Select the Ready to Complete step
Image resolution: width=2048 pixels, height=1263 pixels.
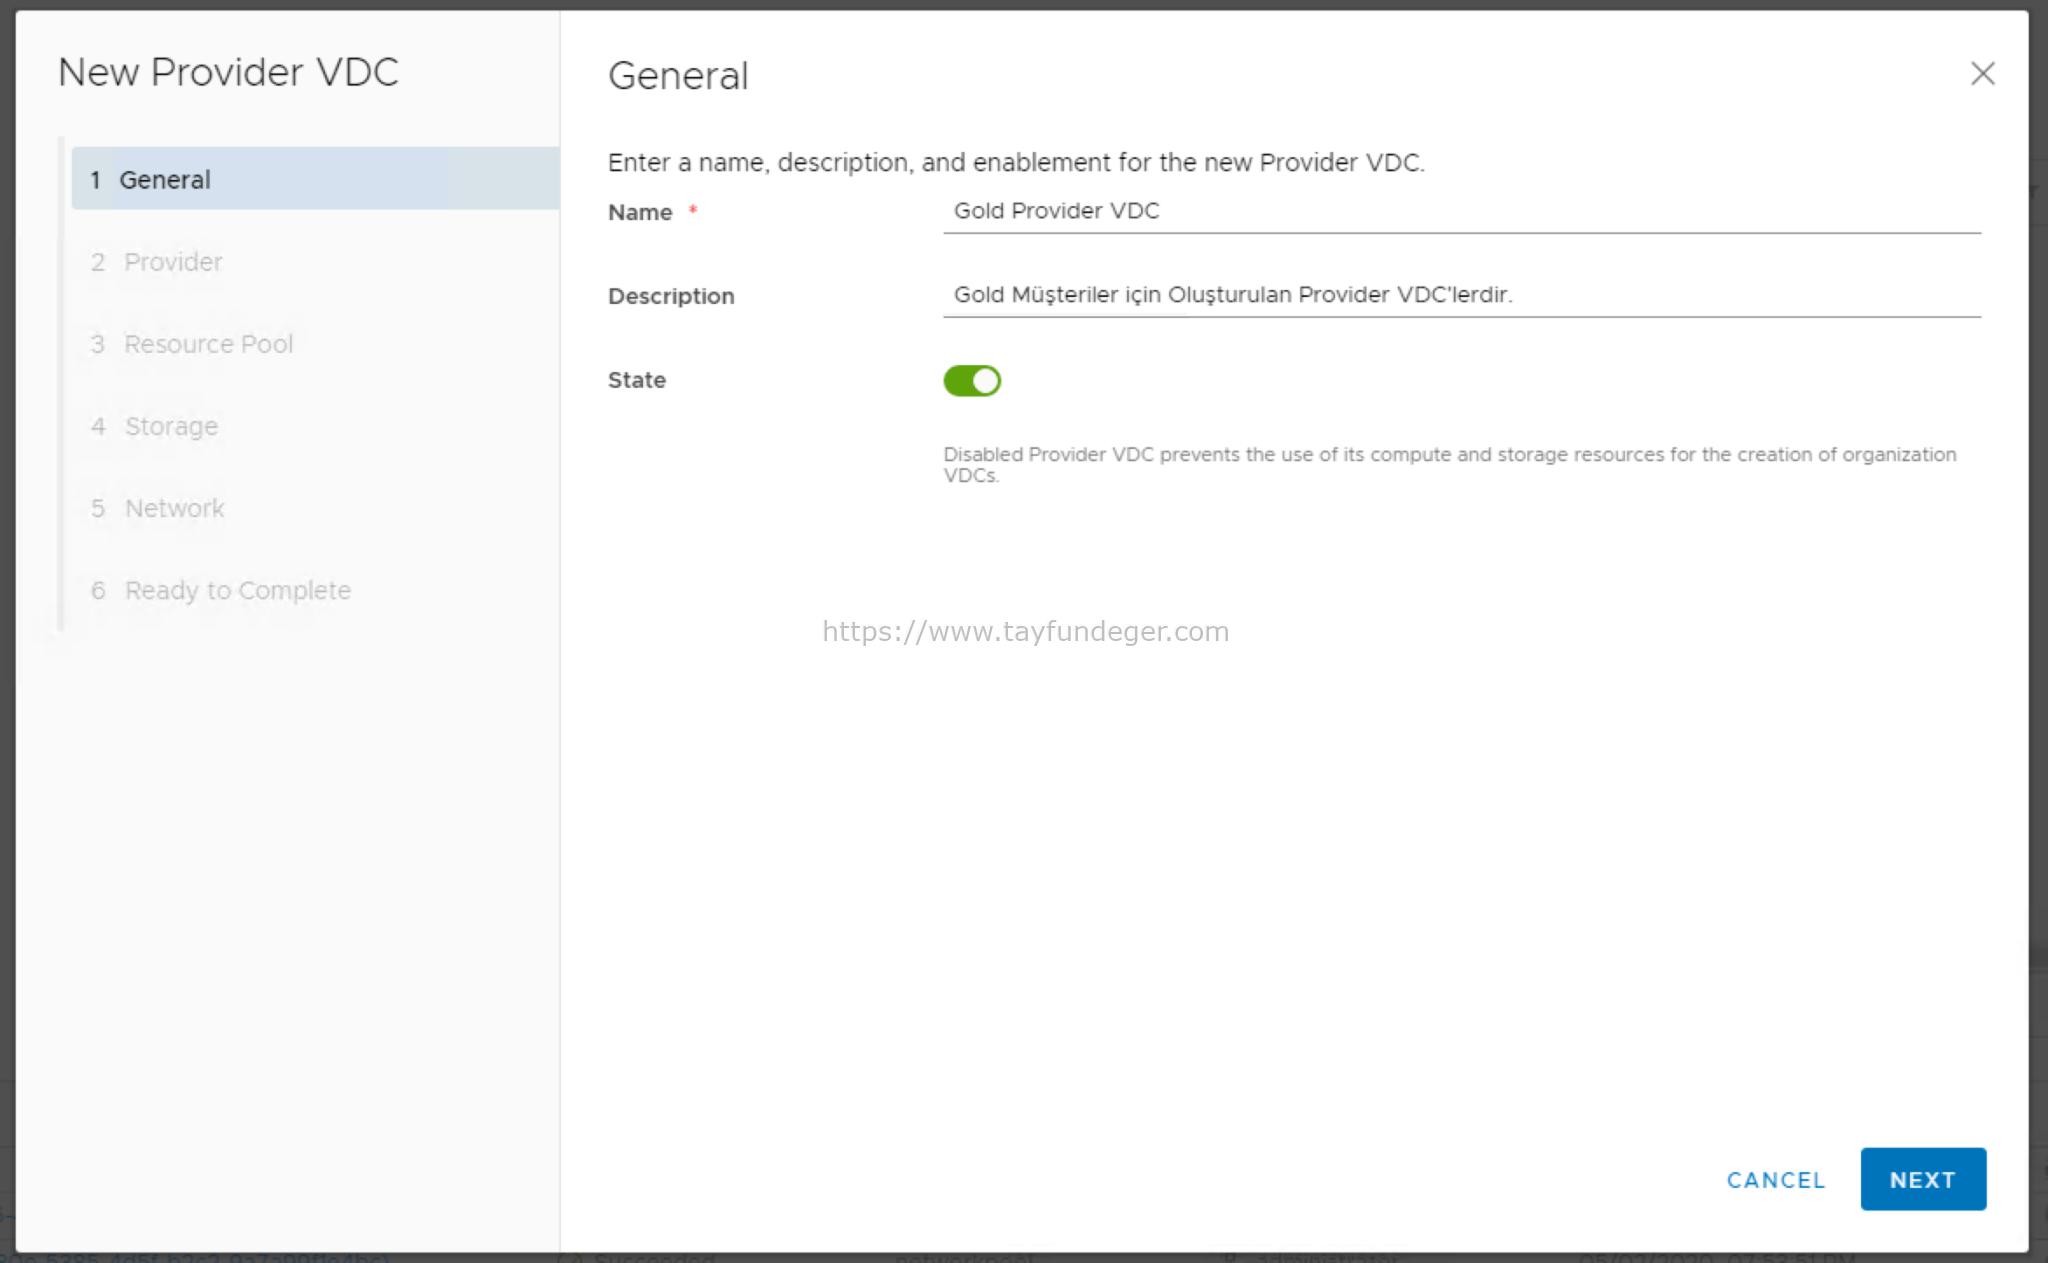click(237, 590)
